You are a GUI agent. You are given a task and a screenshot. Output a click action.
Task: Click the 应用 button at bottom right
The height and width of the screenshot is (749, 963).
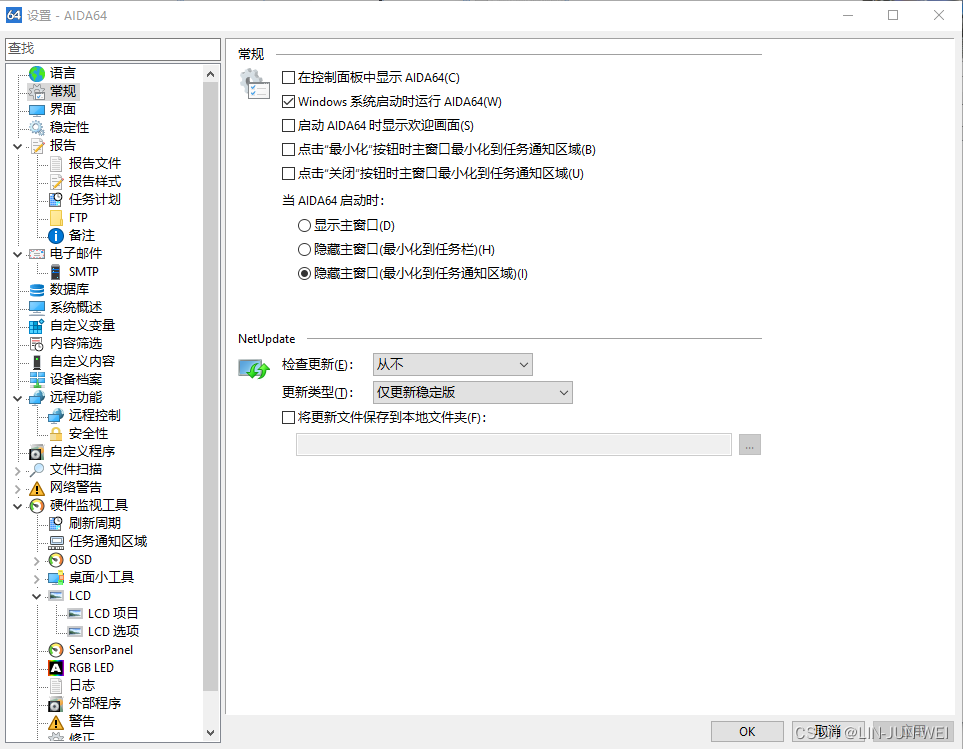[x=913, y=732]
